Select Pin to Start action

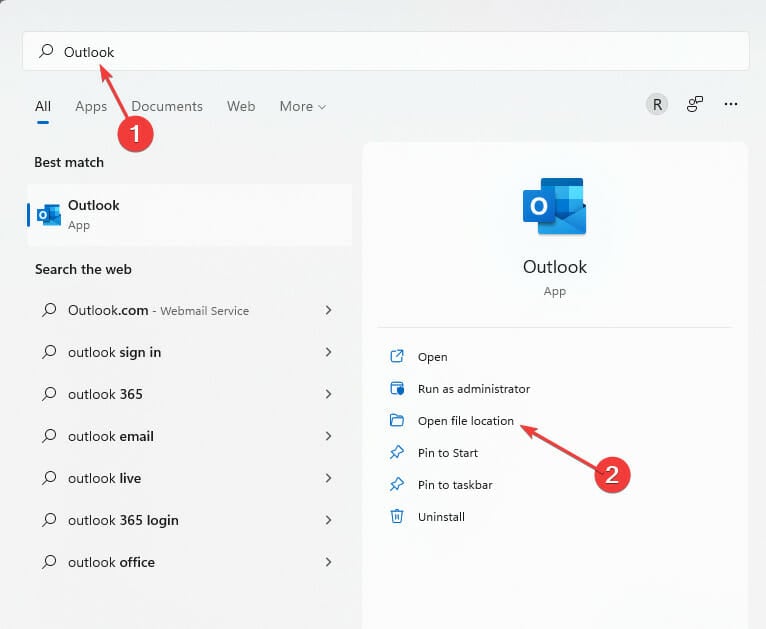click(448, 453)
